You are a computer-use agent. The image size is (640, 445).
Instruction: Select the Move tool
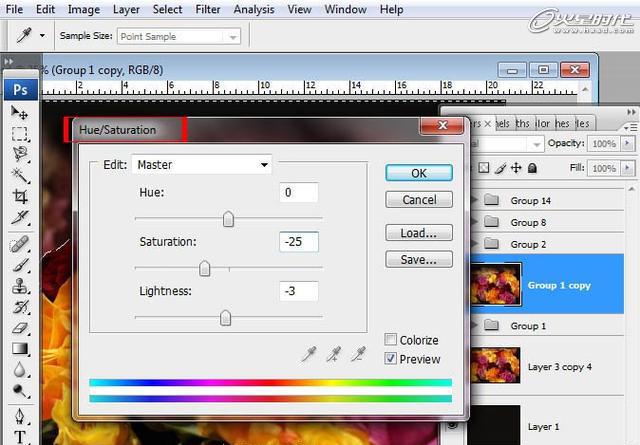pyautogui.click(x=19, y=113)
